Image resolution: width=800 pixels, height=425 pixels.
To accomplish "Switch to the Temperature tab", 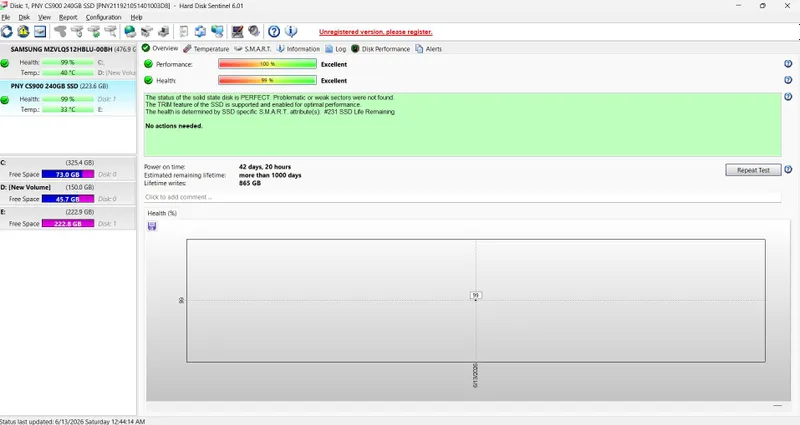I will (206, 49).
